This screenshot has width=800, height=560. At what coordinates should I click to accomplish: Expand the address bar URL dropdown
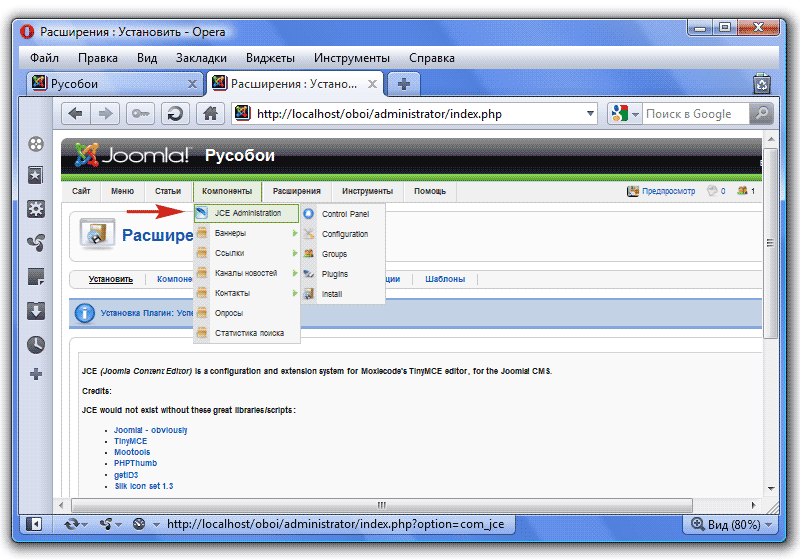coord(589,114)
